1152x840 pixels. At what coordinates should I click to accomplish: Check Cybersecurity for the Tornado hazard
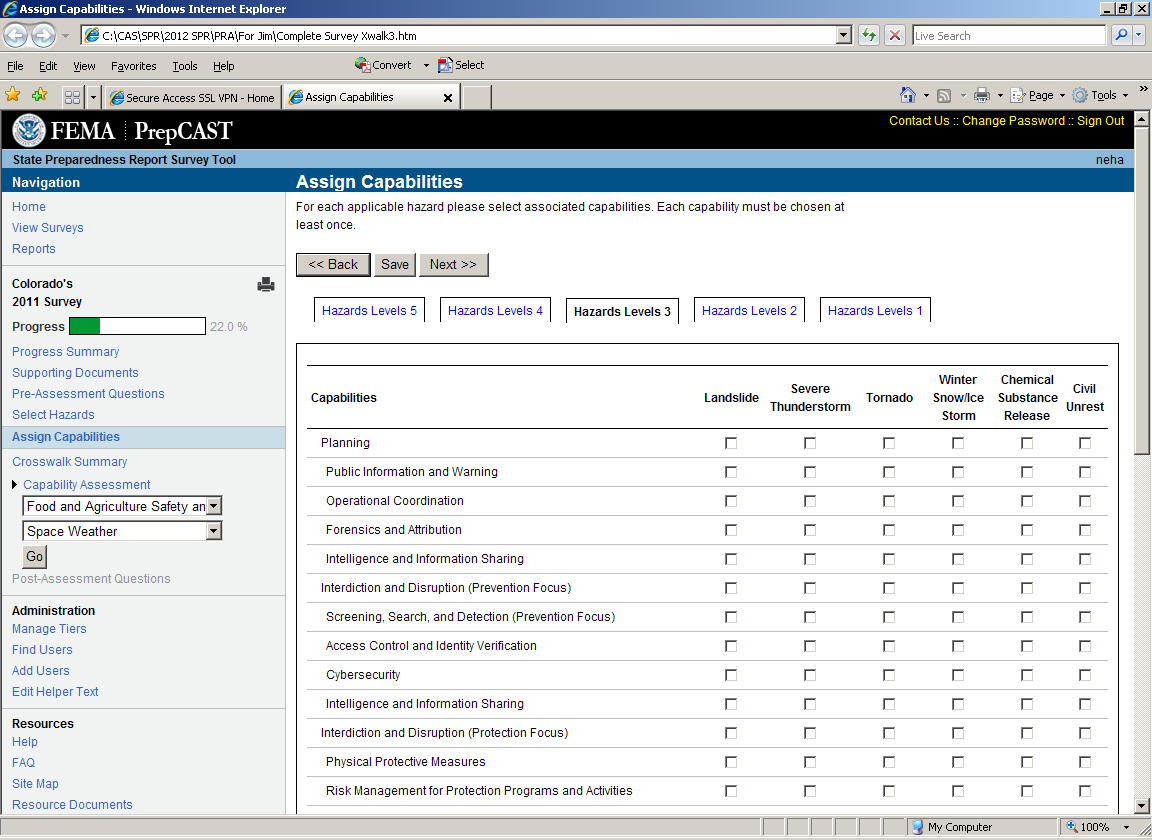(x=889, y=675)
